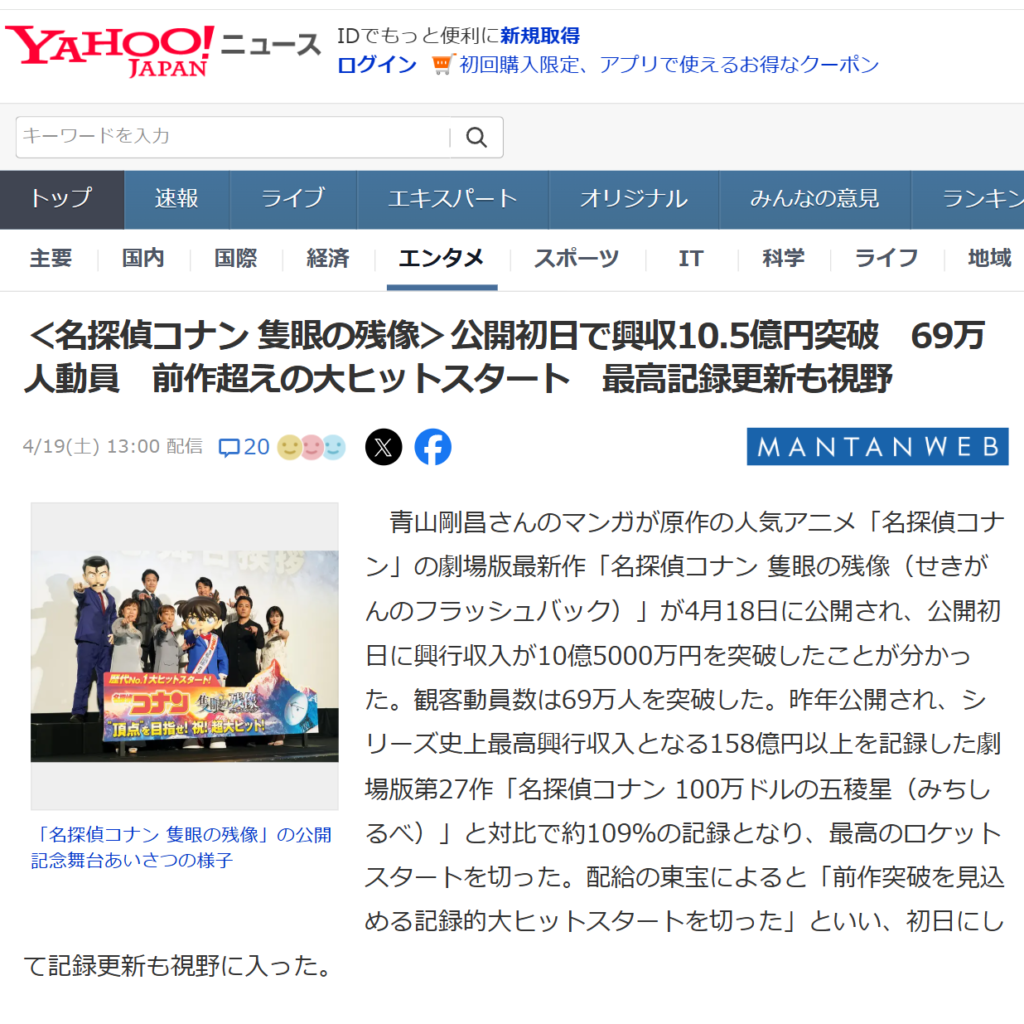Click the article headline about 名探偵コナン

[505, 357]
